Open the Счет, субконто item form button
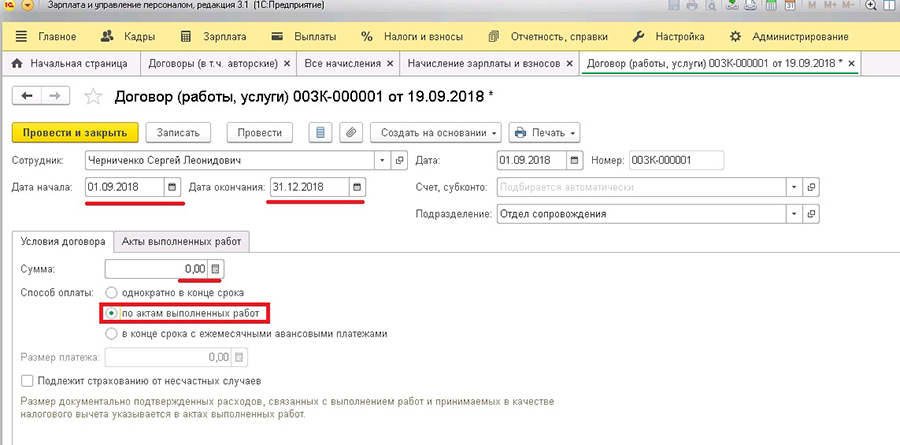900x445 pixels. (x=811, y=187)
